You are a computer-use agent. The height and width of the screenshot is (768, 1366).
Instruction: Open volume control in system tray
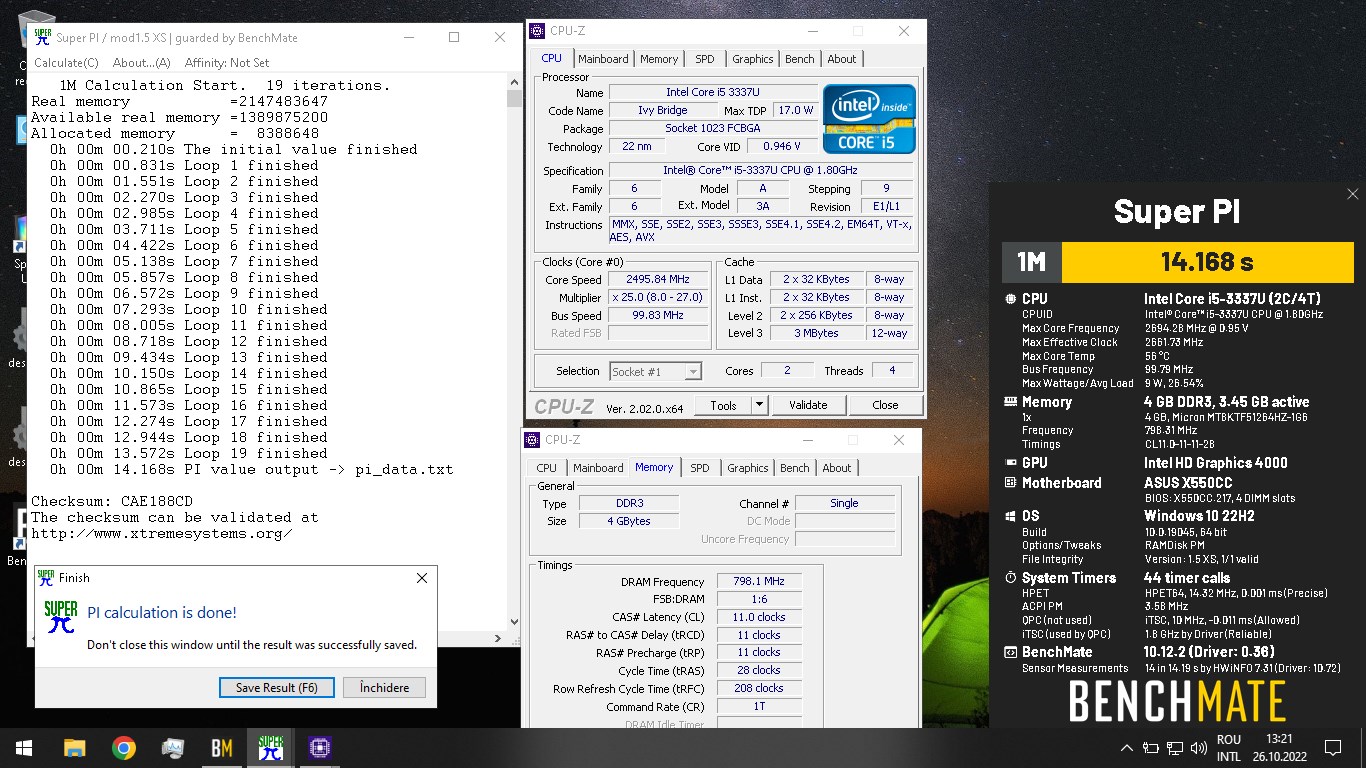coord(1199,748)
